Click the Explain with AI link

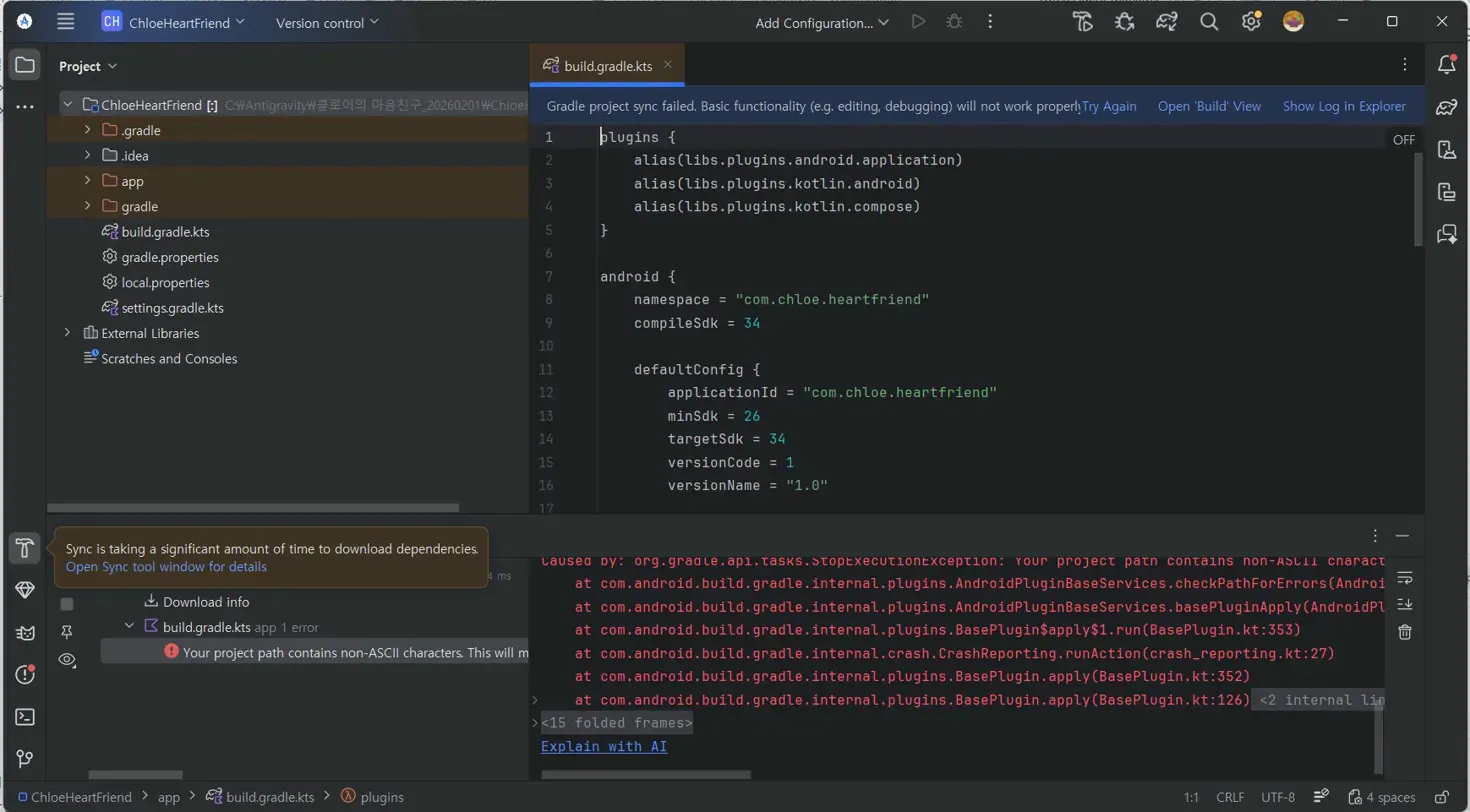[604, 746]
